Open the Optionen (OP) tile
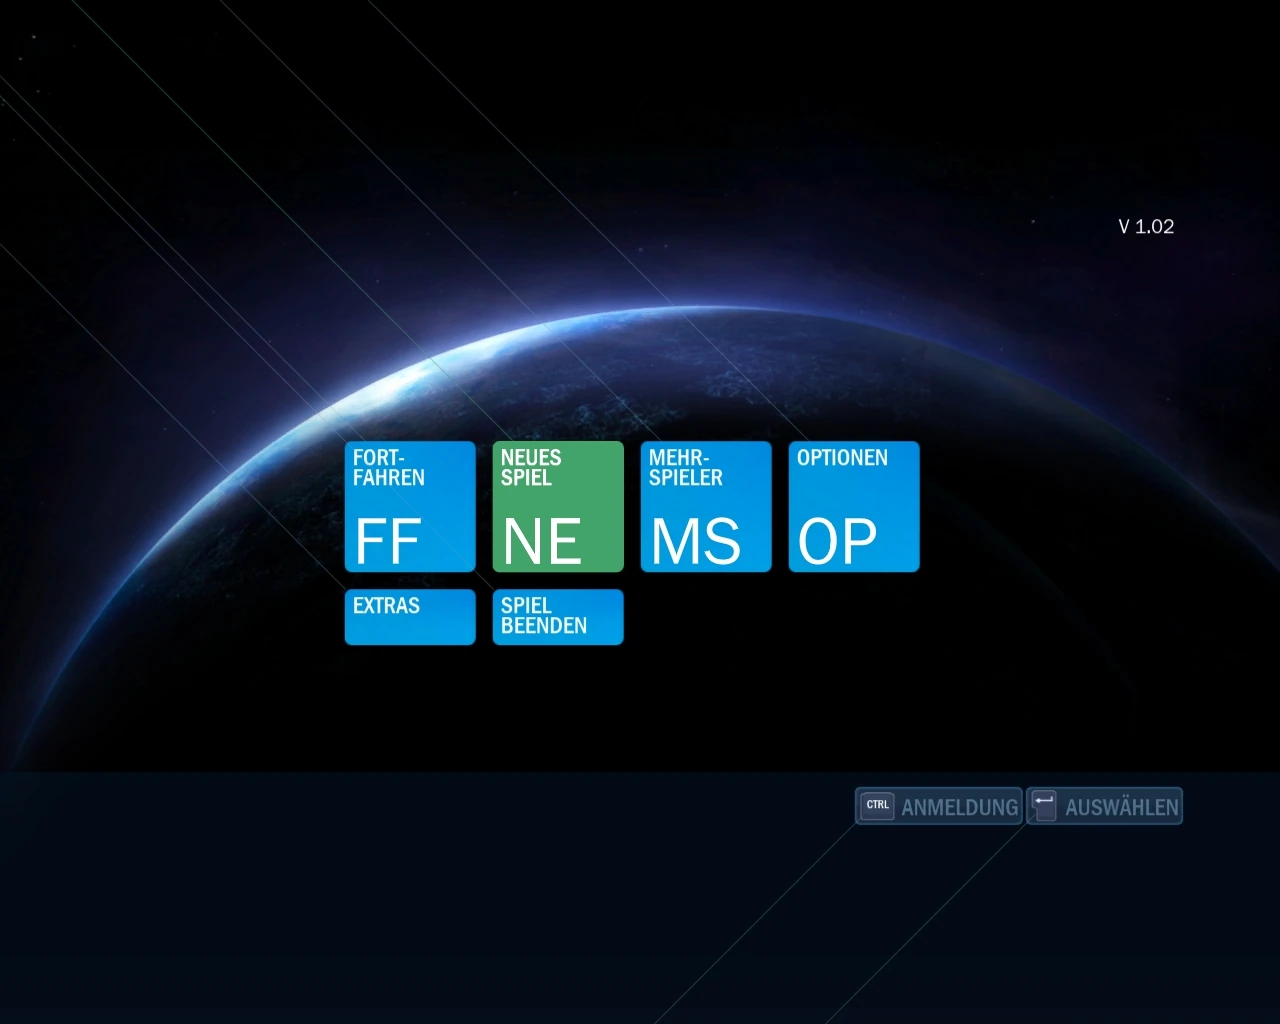This screenshot has width=1280, height=1024. tap(854, 507)
